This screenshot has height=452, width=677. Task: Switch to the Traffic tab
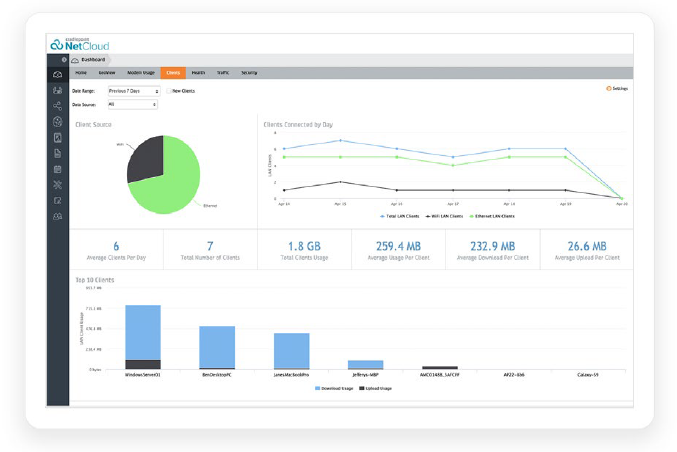pos(223,73)
